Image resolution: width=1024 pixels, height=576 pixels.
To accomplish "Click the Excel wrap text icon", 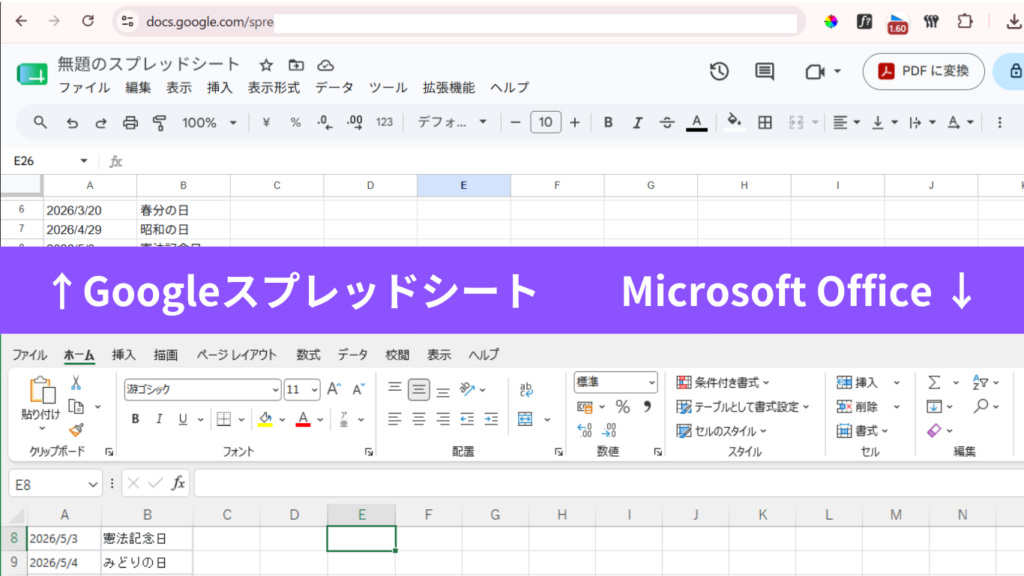I will coord(526,390).
